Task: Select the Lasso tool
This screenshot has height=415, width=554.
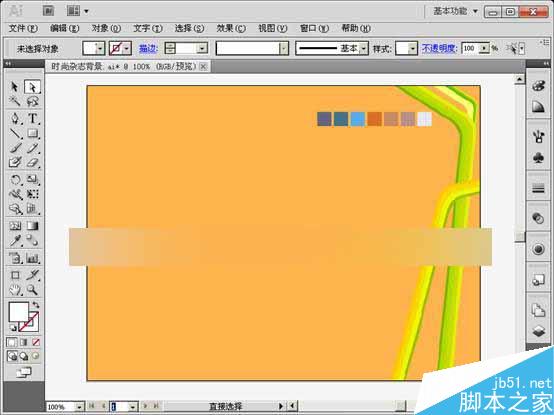Action: point(32,102)
